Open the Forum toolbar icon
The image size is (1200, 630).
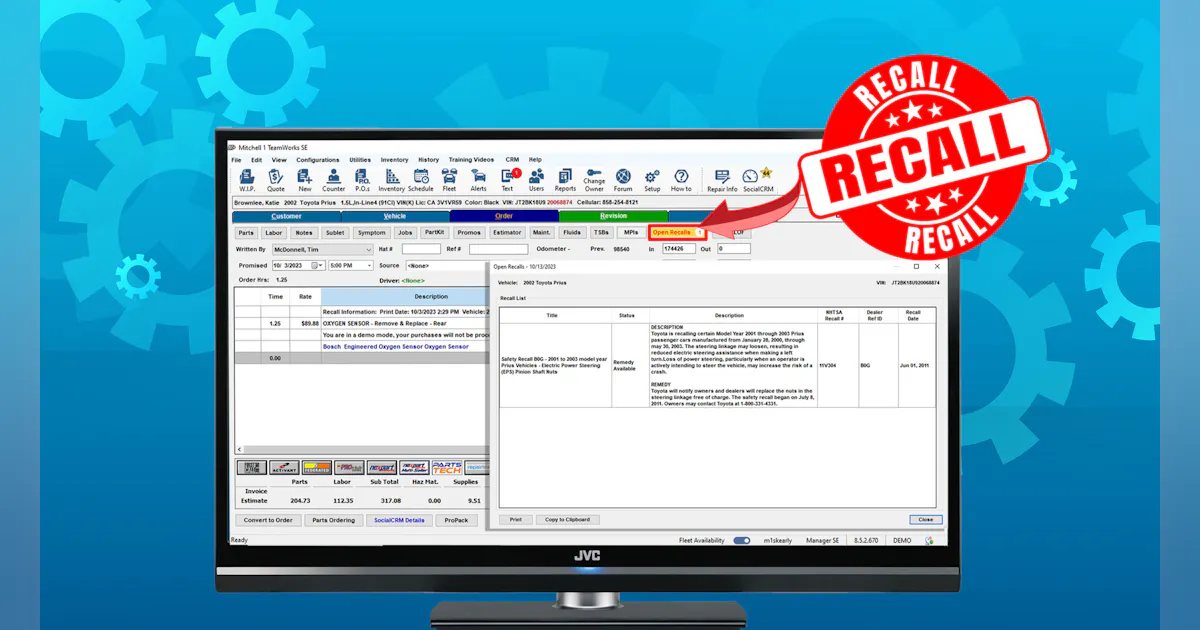coord(623,180)
